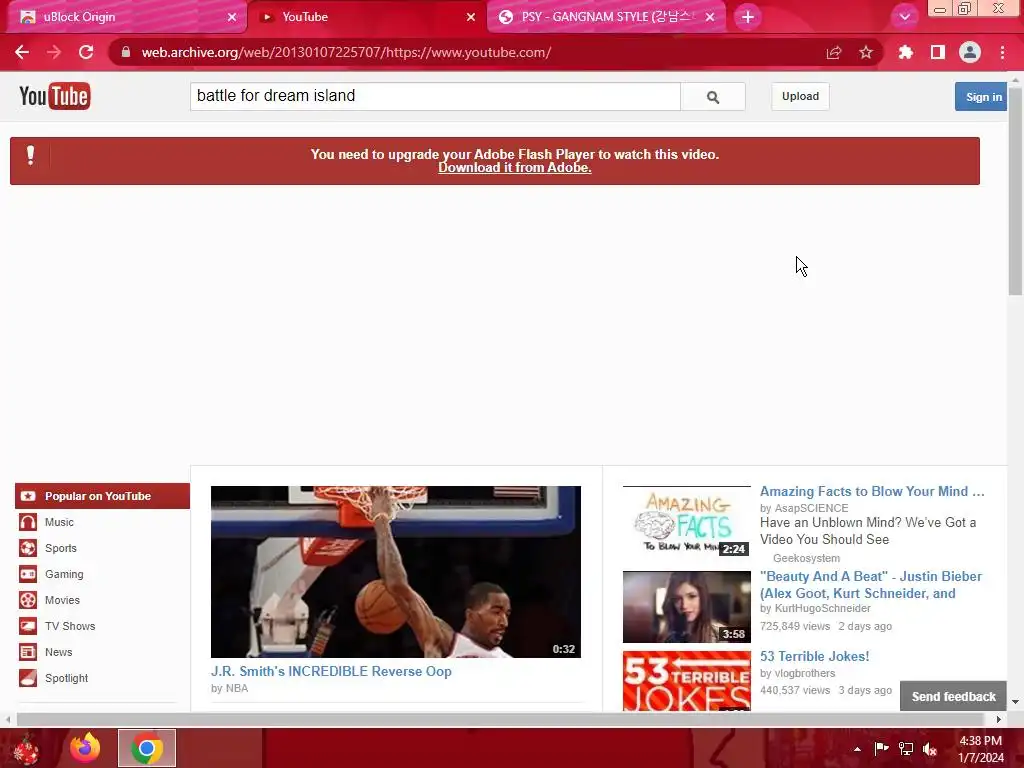The height and width of the screenshot is (768, 1024).
Task: Click the Gaming category icon
Action: click(27, 574)
